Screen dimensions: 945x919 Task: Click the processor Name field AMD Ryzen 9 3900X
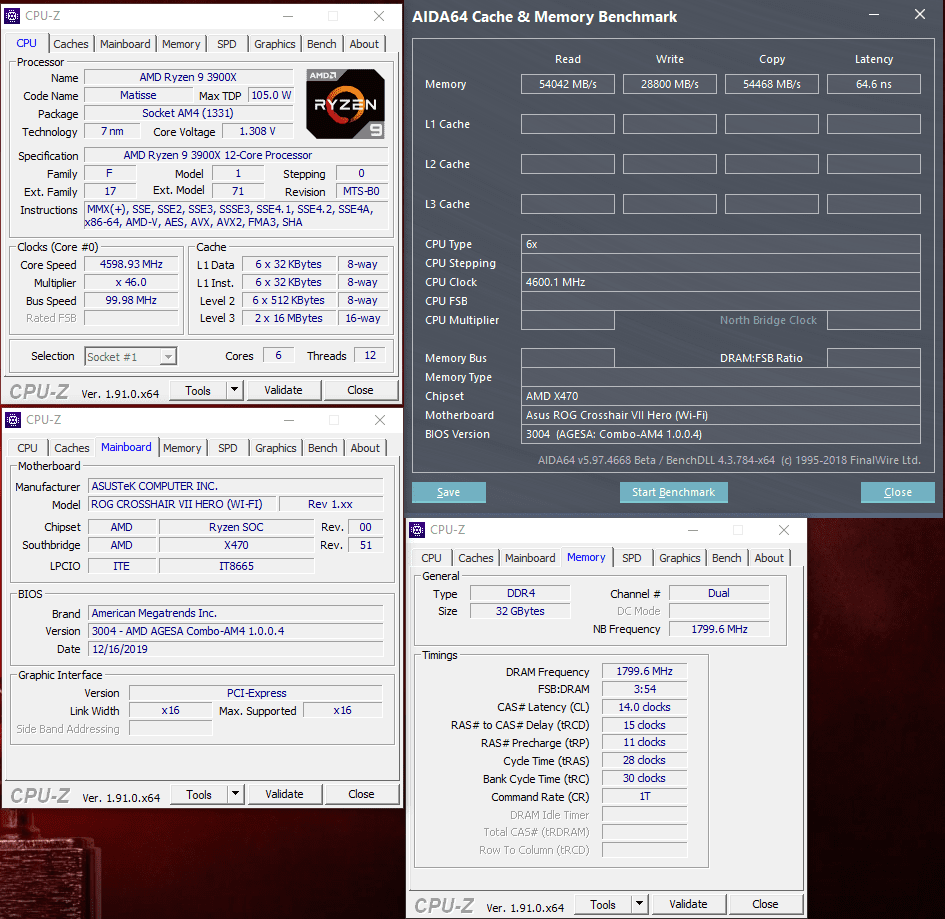188,77
